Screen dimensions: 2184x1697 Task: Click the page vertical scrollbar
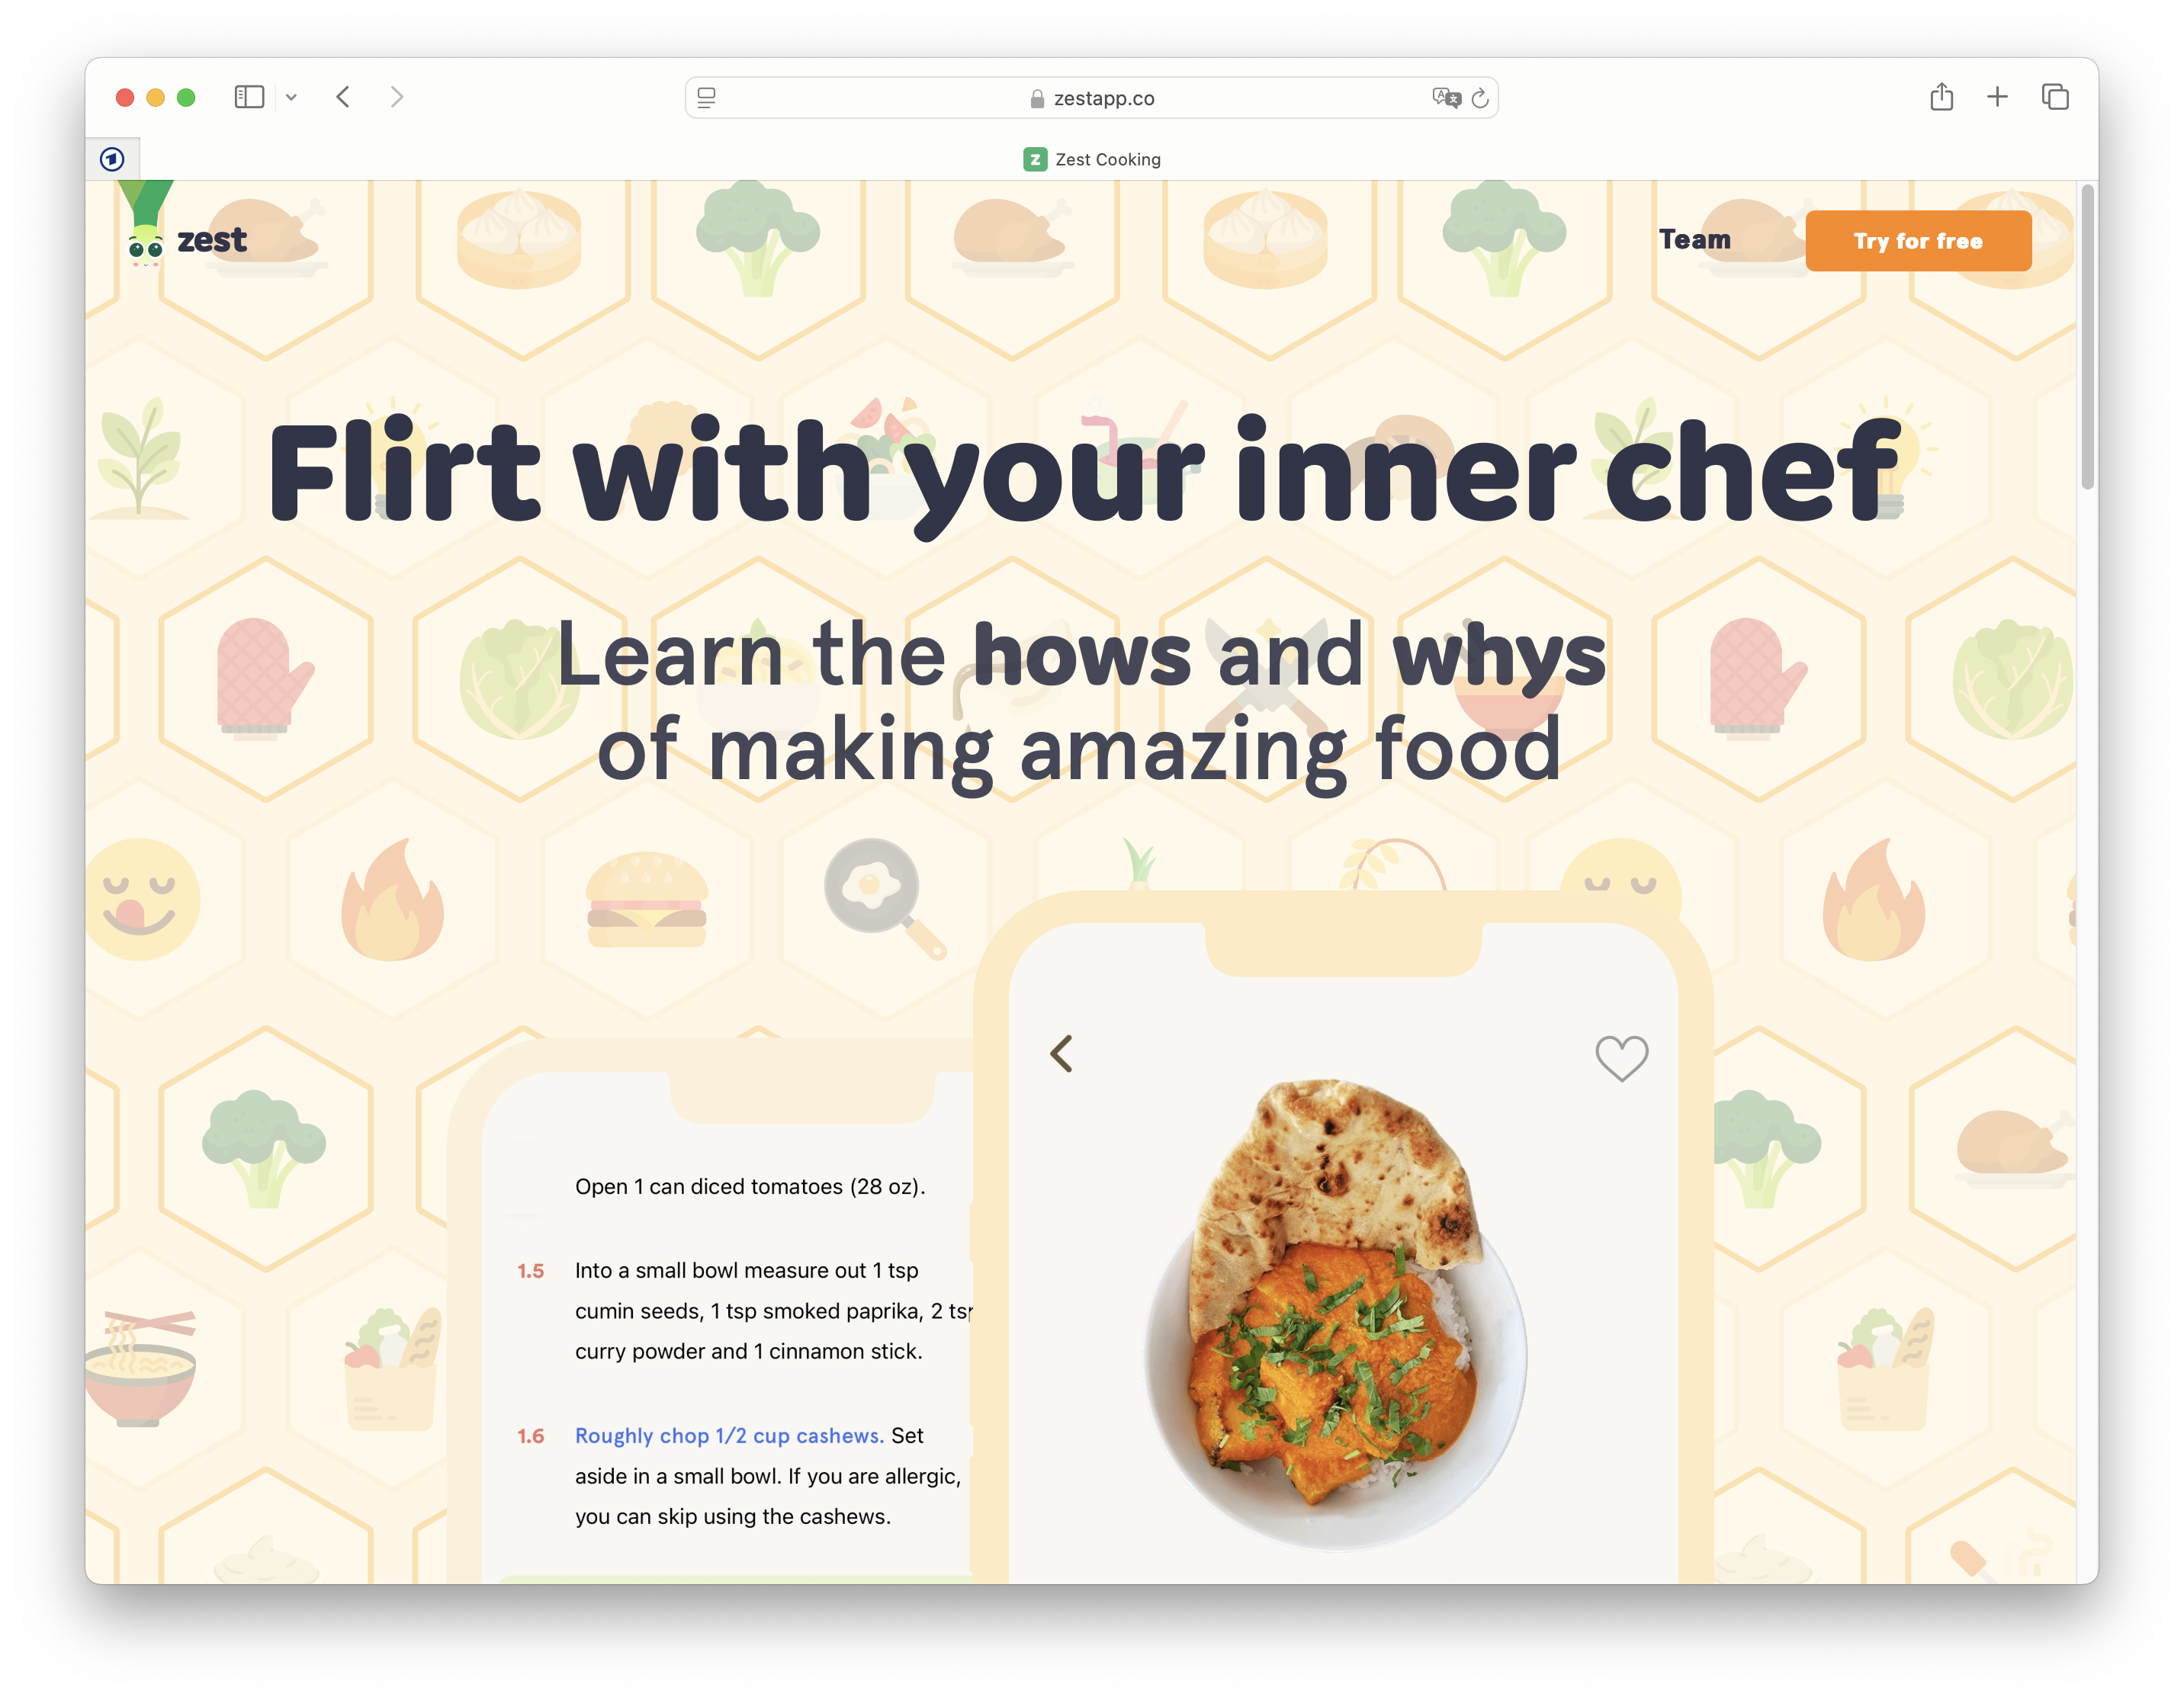pyautogui.click(x=2087, y=337)
